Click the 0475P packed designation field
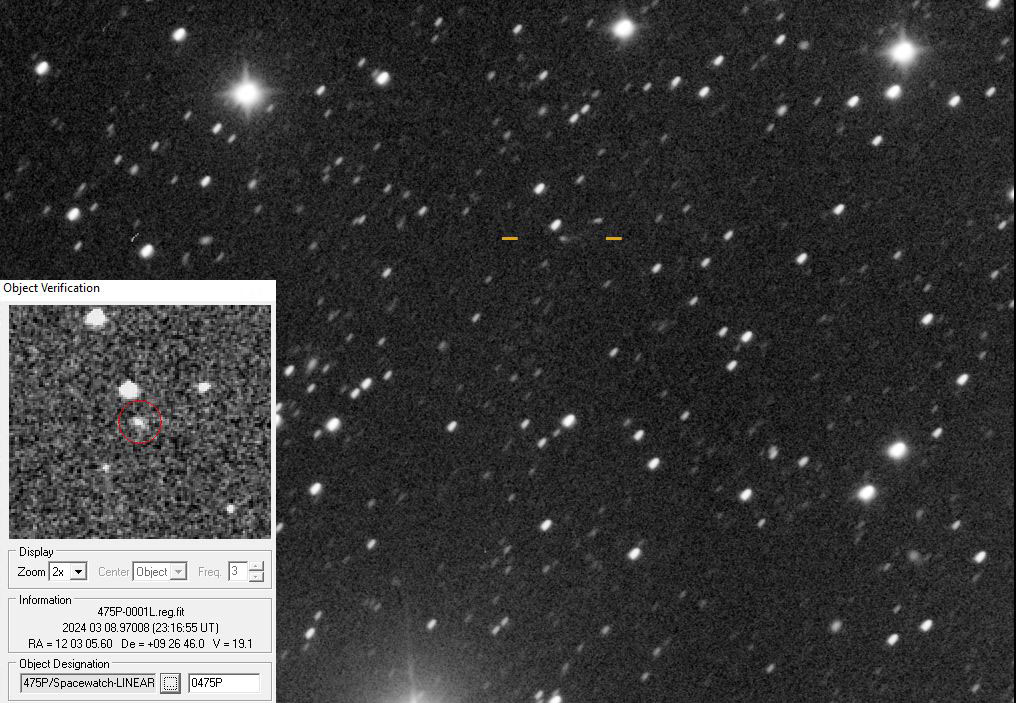Image resolution: width=1016 pixels, height=703 pixels. click(x=224, y=683)
